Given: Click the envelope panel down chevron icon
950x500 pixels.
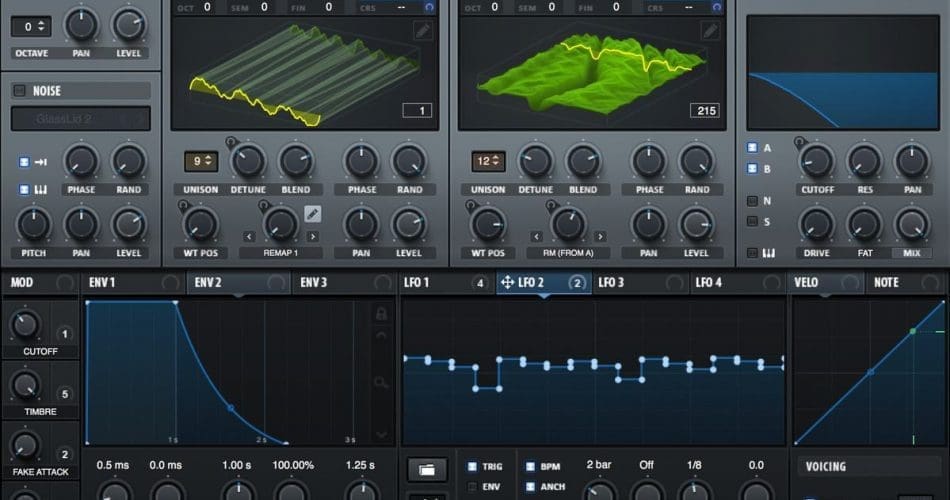Looking at the screenshot, I should [x=381, y=435].
